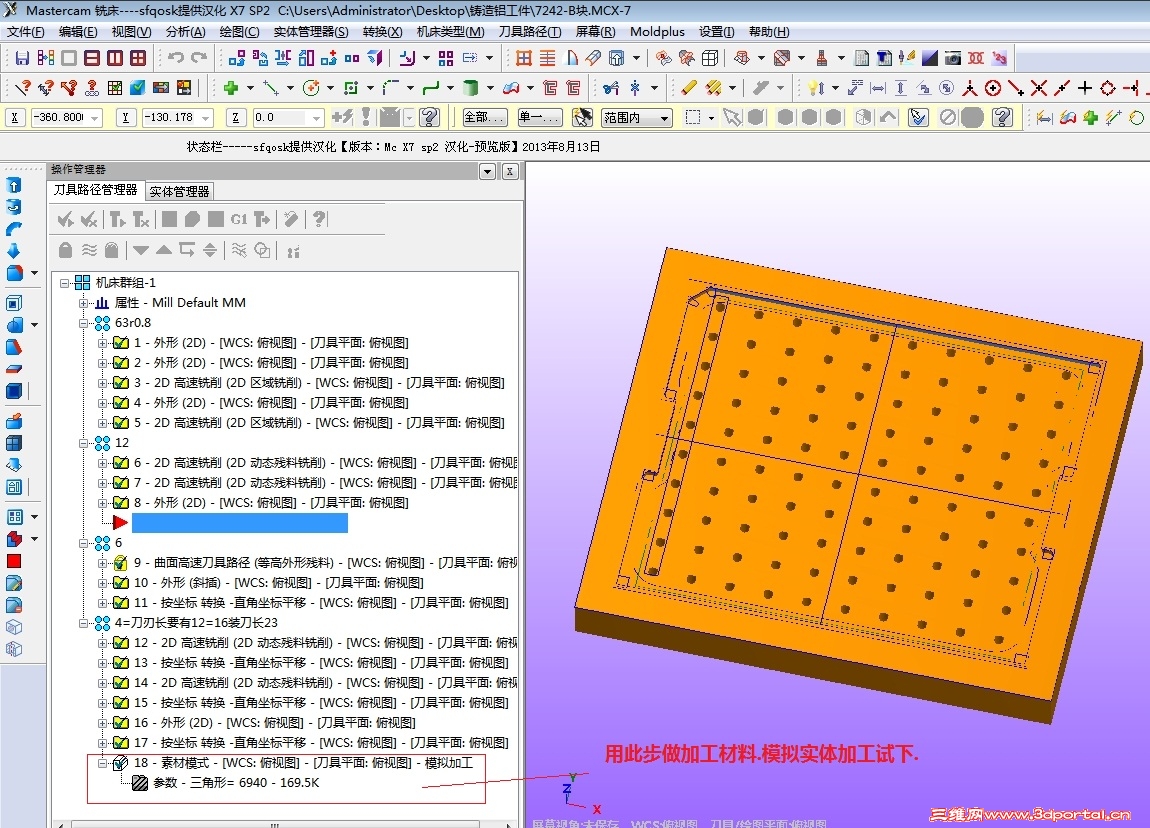
Task: Click the yellow pencil delete entities icon
Action: 688,88
